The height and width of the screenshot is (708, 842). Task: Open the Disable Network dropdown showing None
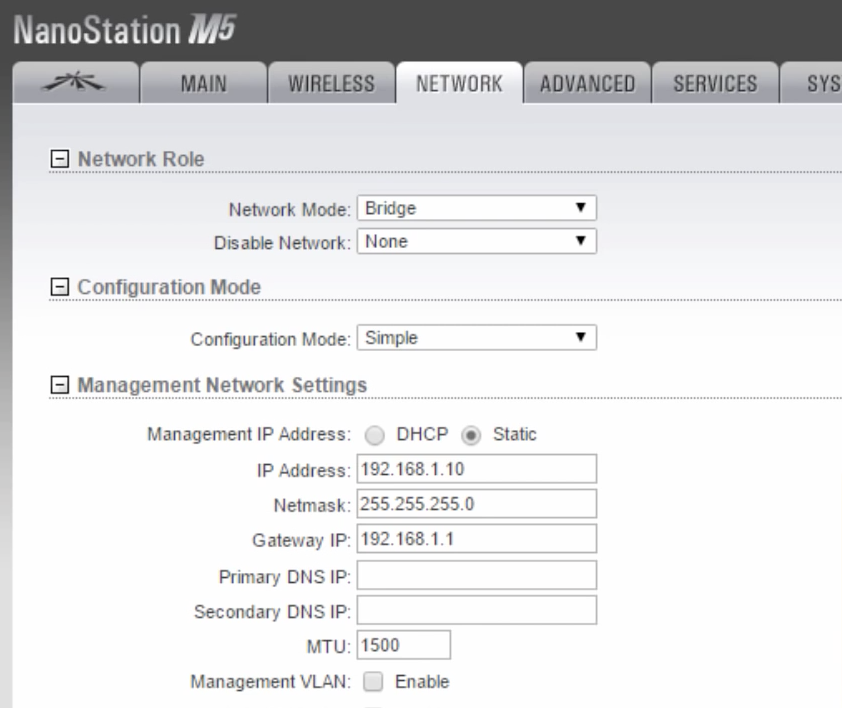pyautogui.click(x=477, y=241)
